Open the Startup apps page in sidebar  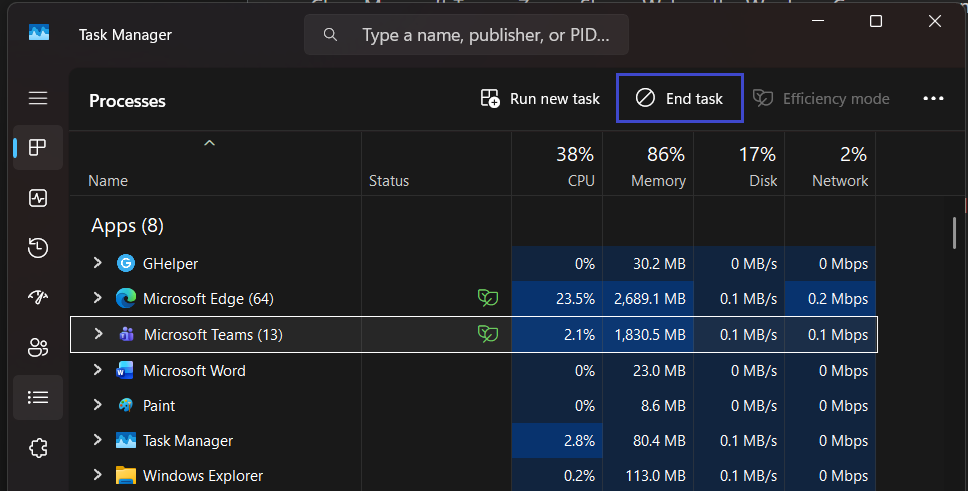[x=38, y=298]
